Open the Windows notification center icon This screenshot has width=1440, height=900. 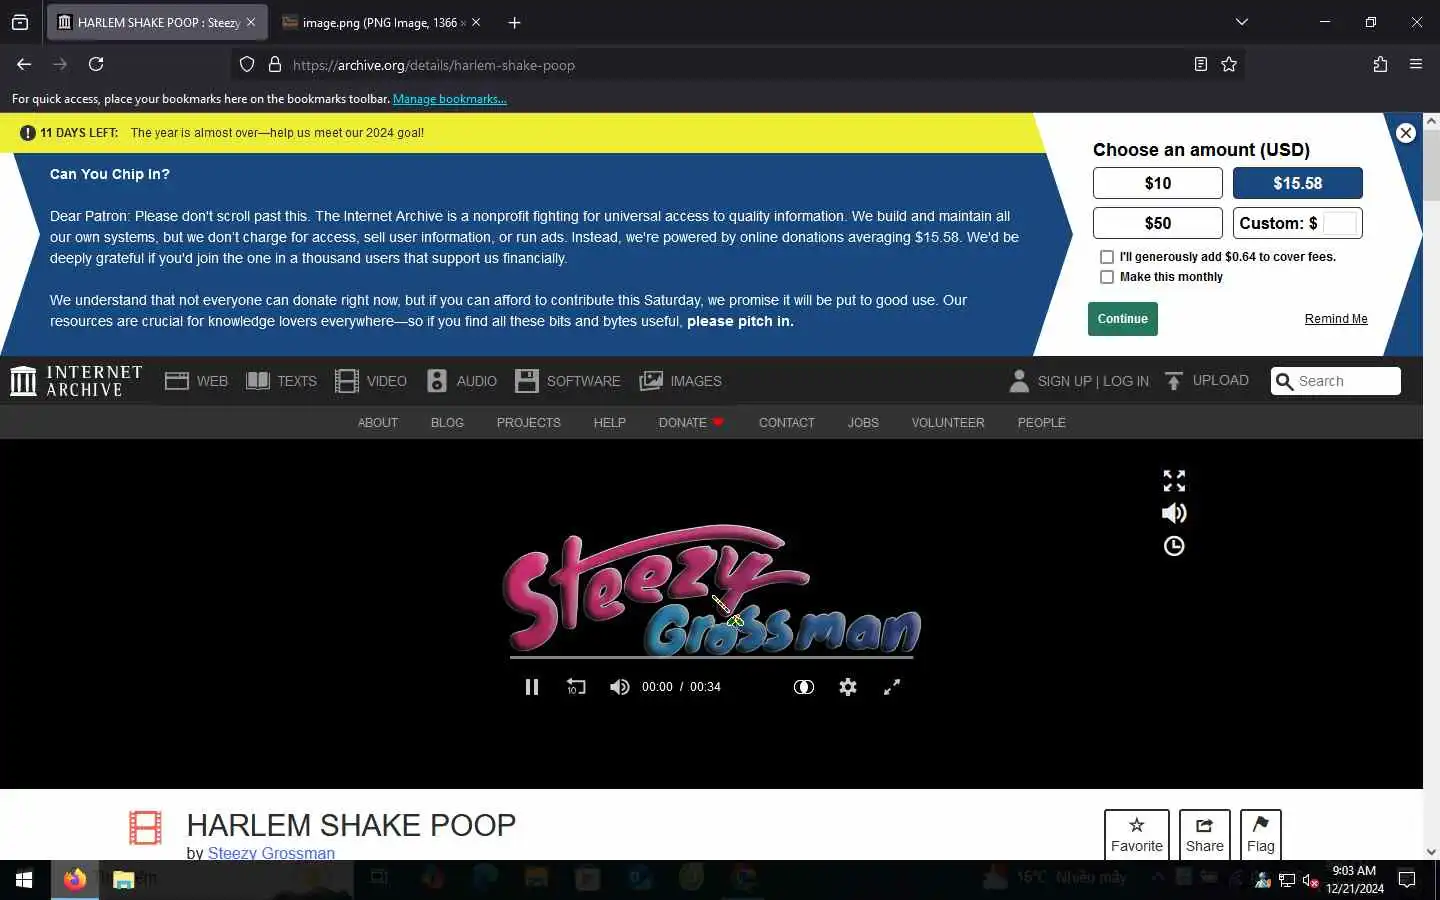[1407, 880]
